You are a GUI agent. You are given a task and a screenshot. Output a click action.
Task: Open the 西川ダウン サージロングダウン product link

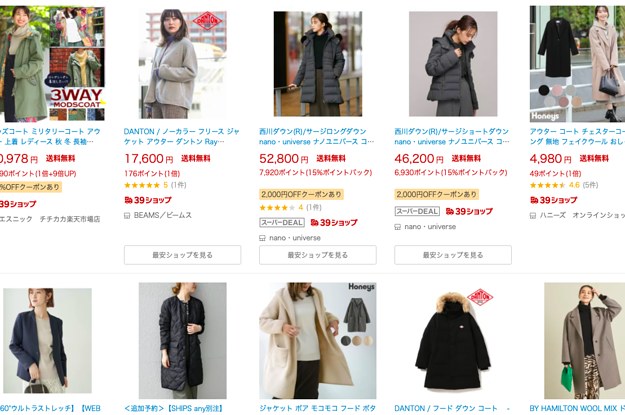pos(317,136)
